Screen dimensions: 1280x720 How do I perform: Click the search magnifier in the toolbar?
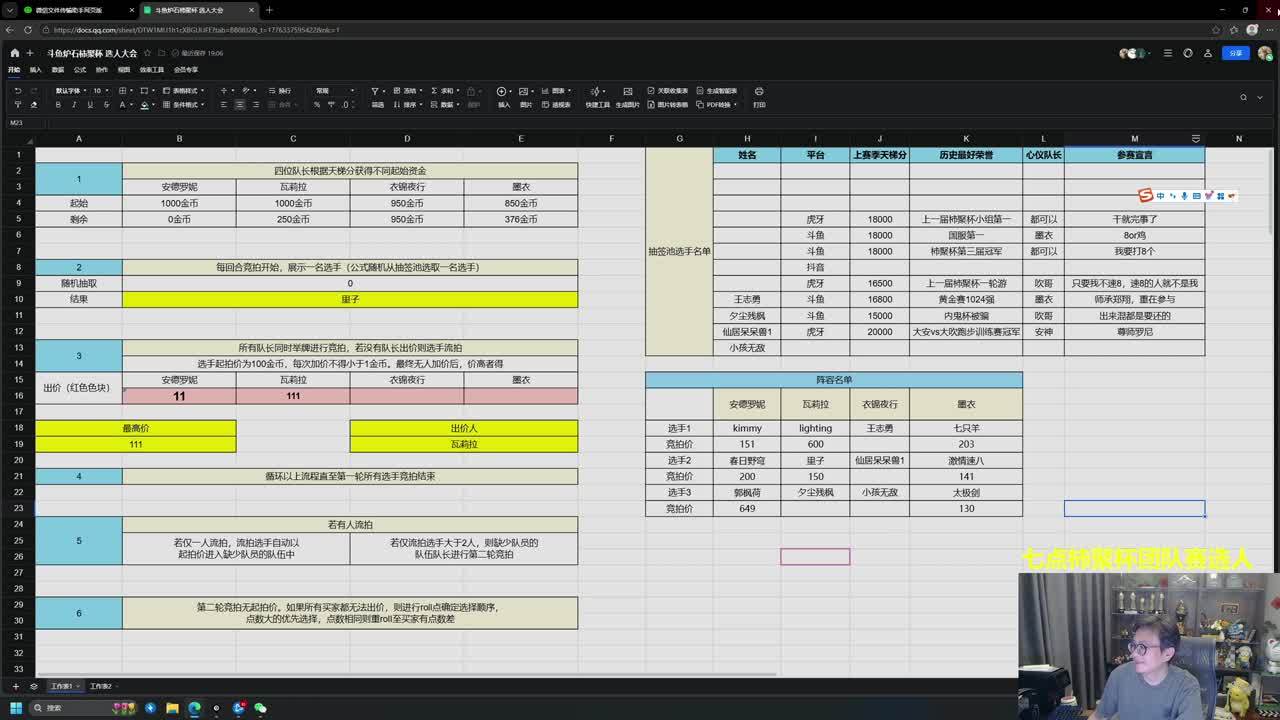tap(1243, 98)
